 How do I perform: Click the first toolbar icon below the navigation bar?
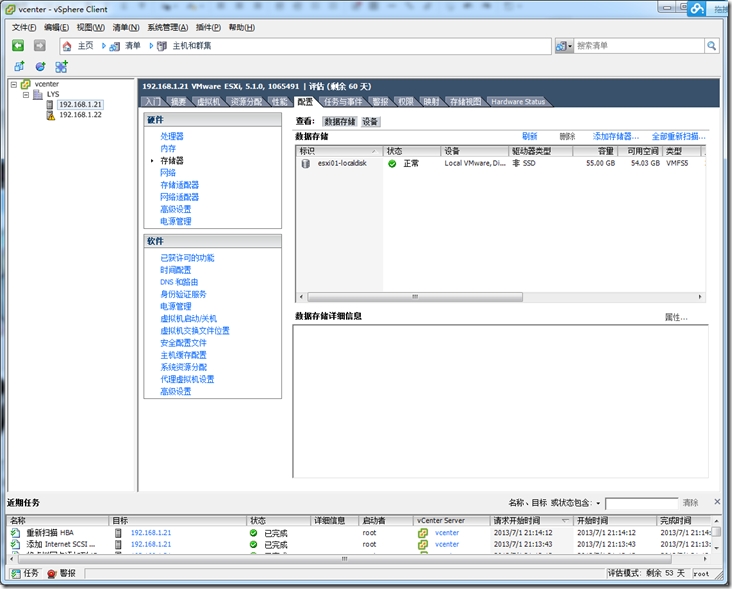[x=19, y=67]
